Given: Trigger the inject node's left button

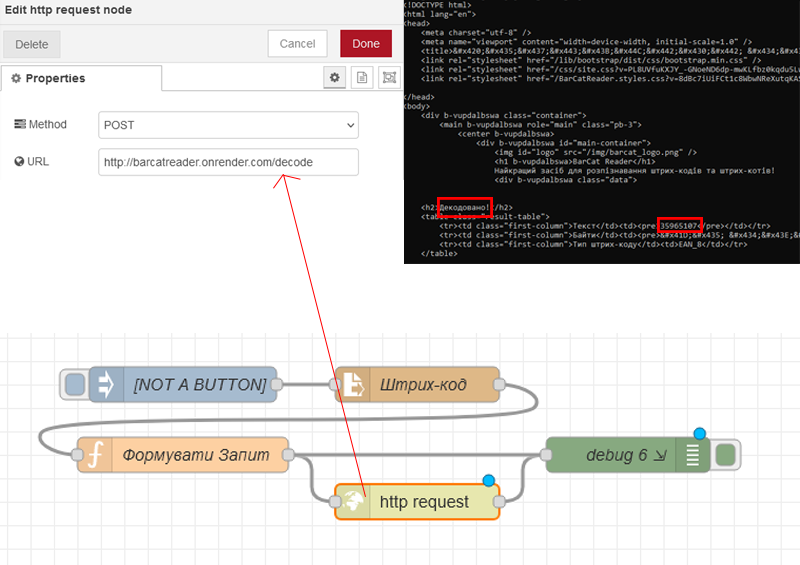Looking at the screenshot, I should click(x=73, y=385).
